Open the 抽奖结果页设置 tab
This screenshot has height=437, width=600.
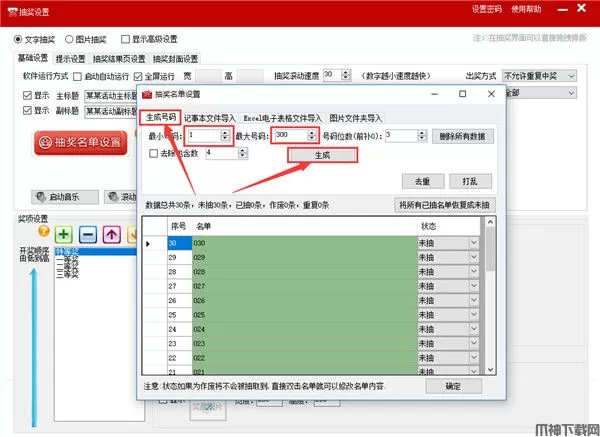tap(119, 59)
